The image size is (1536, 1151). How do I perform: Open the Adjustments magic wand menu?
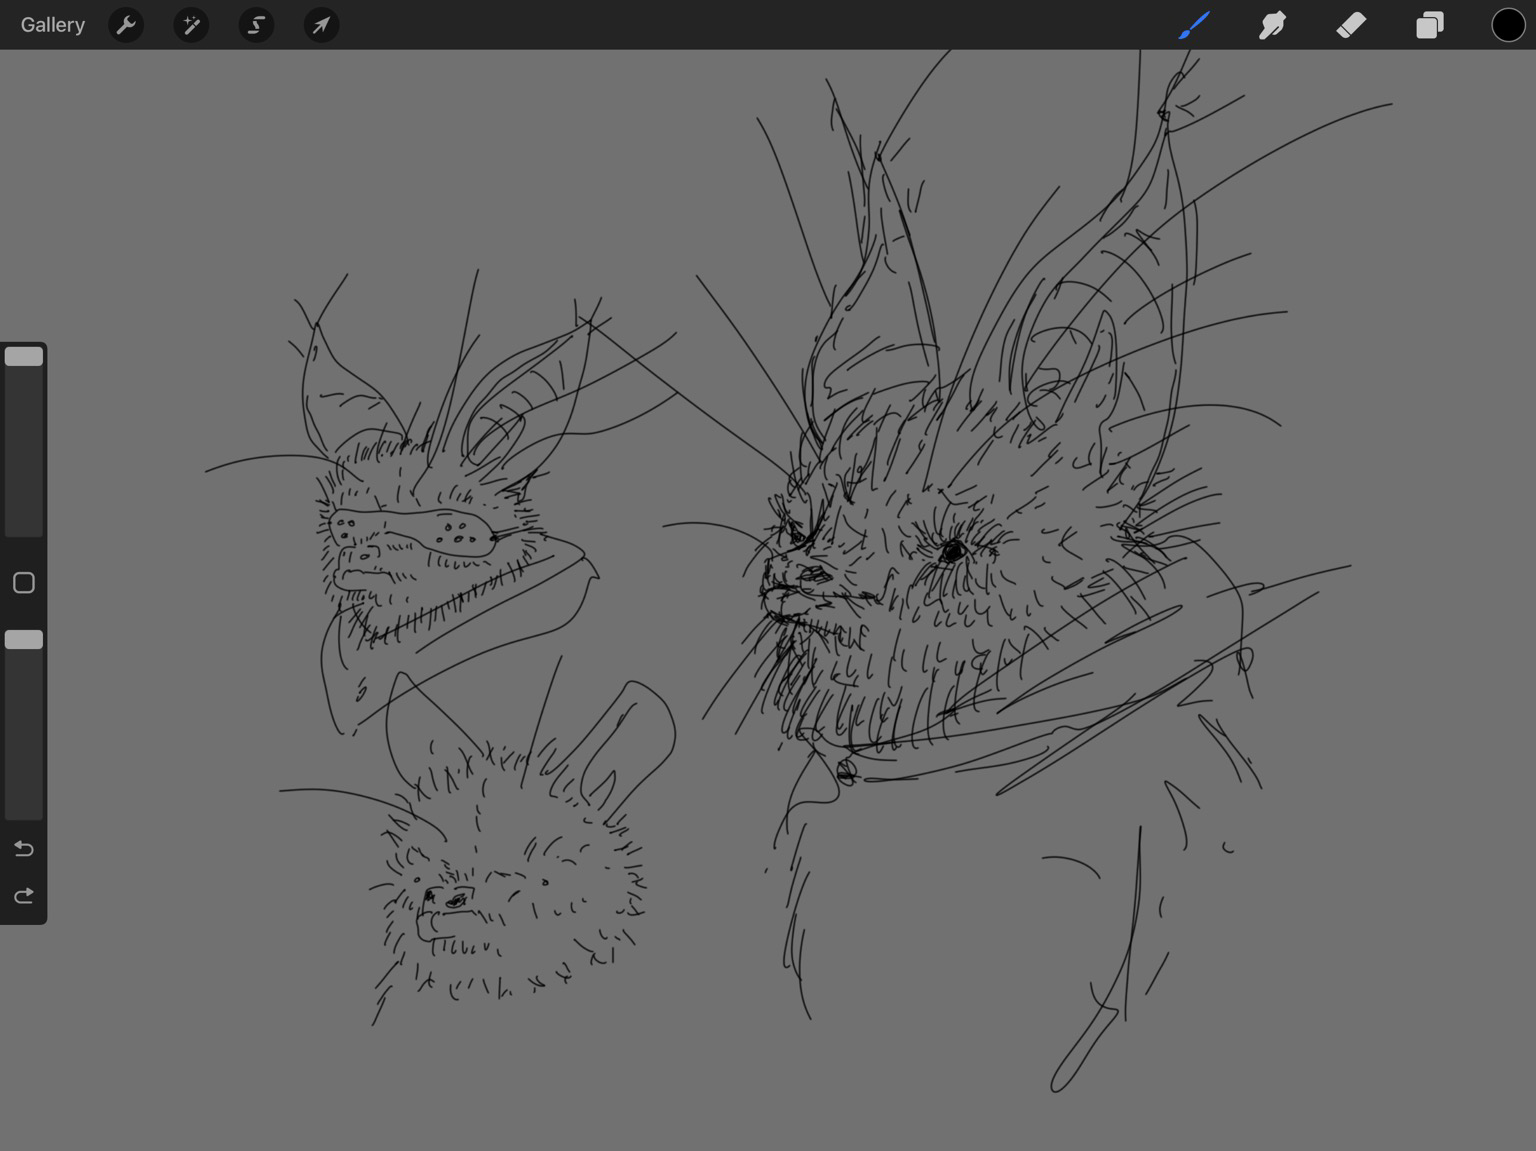[x=191, y=25]
